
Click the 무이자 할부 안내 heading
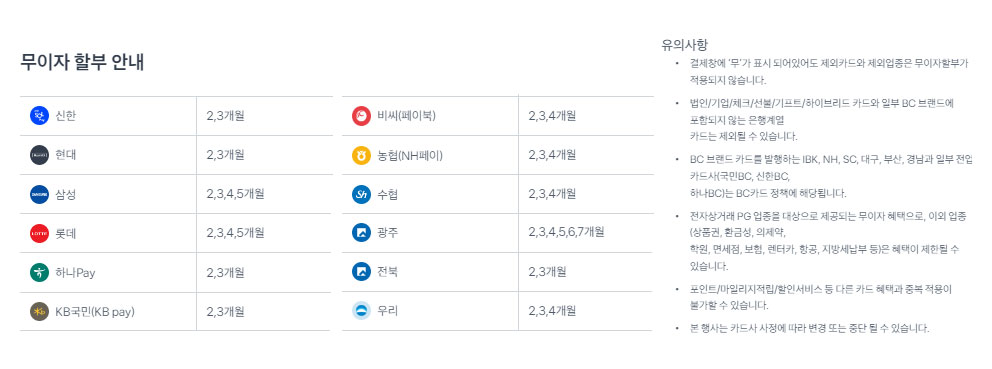(x=82, y=62)
